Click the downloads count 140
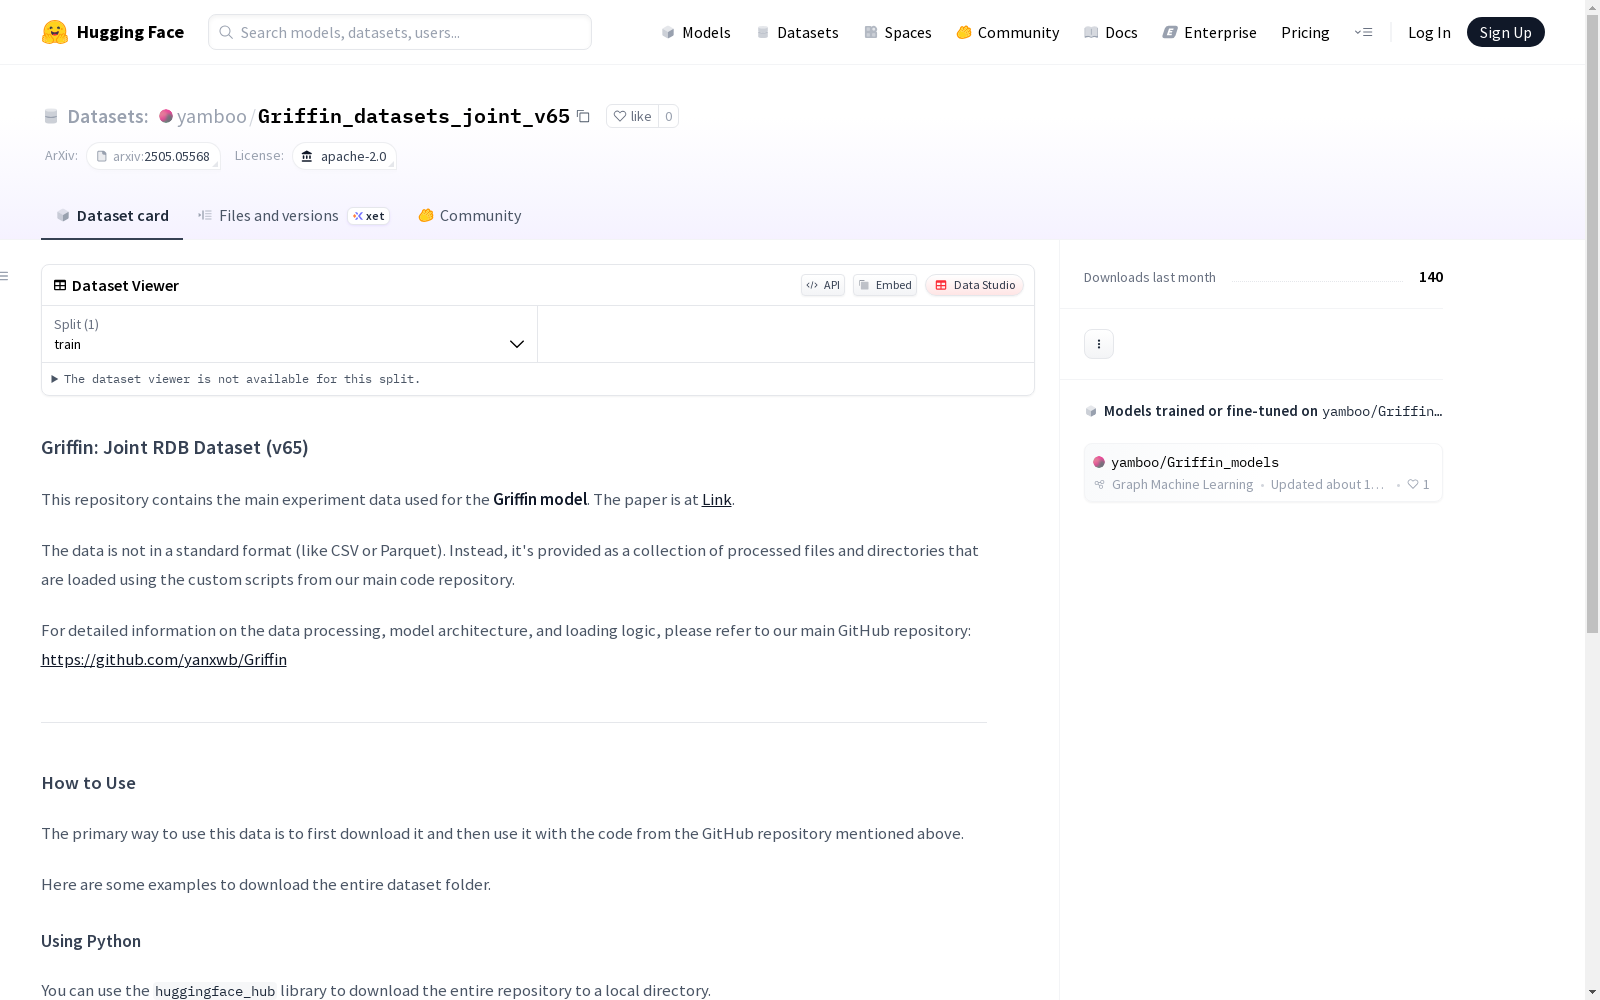The image size is (1600, 1000). (x=1431, y=277)
